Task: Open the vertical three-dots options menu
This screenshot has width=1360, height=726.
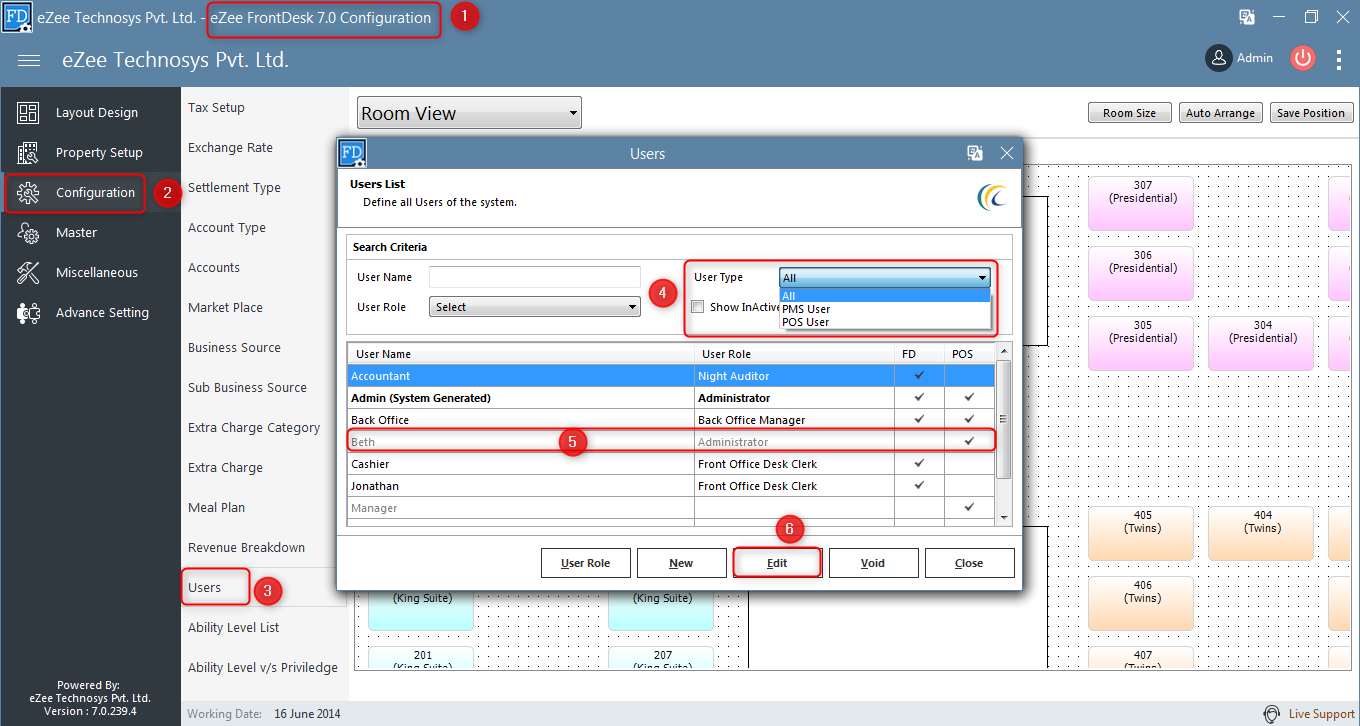Action: (1339, 59)
